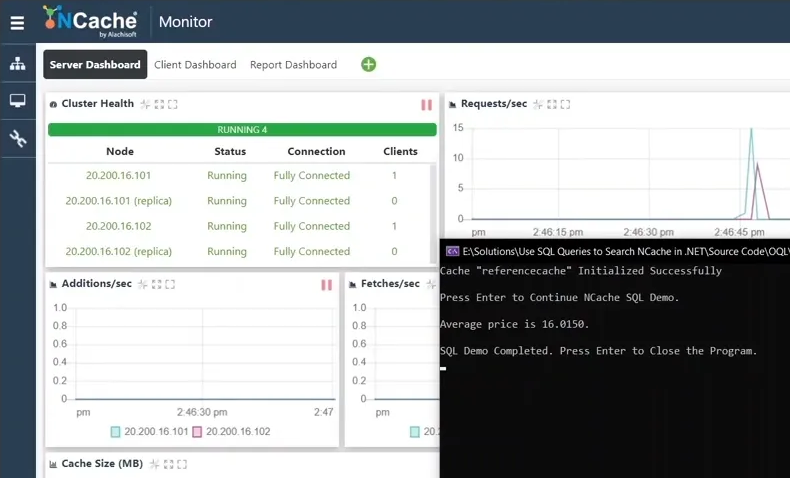Click corner-brackets fullscreen icon on Cluster Health
This screenshot has height=478, width=790.
pyautogui.click(x=173, y=104)
